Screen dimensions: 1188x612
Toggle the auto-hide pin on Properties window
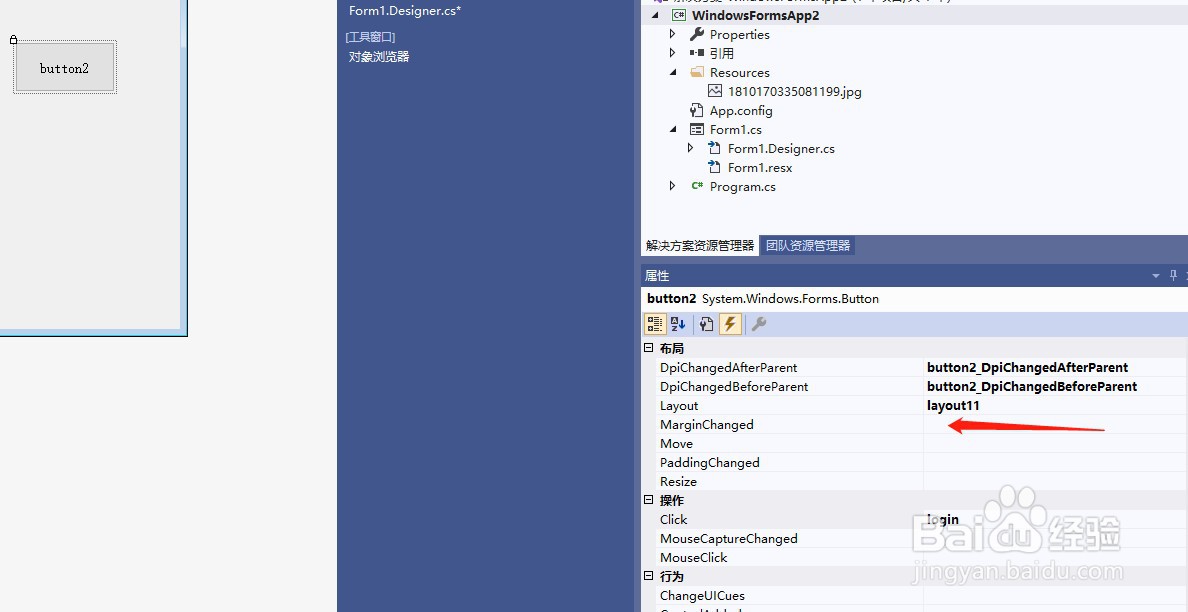click(x=1172, y=275)
